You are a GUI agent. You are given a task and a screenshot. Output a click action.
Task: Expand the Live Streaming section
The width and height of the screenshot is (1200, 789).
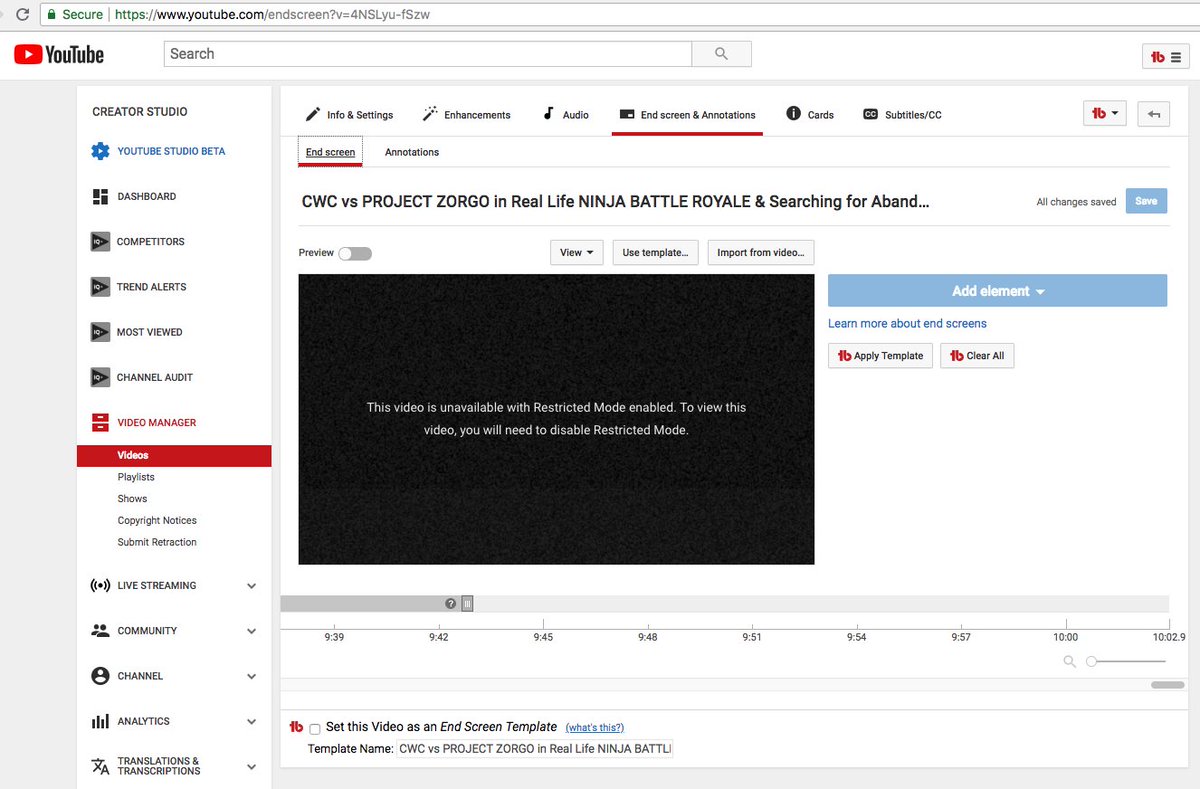(251, 586)
